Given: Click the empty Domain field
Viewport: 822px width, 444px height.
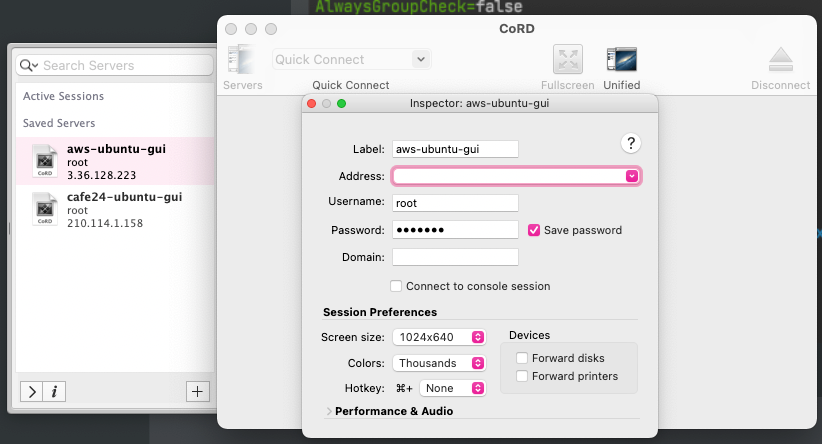Looking at the screenshot, I should coord(455,257).
